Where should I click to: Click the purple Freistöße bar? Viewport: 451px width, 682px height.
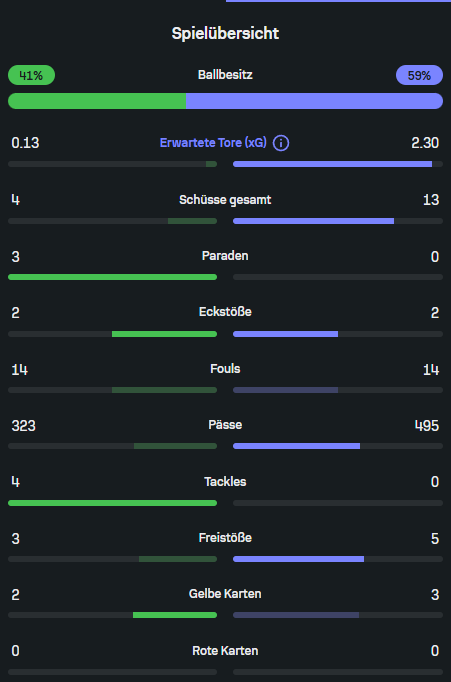[298, 559]
